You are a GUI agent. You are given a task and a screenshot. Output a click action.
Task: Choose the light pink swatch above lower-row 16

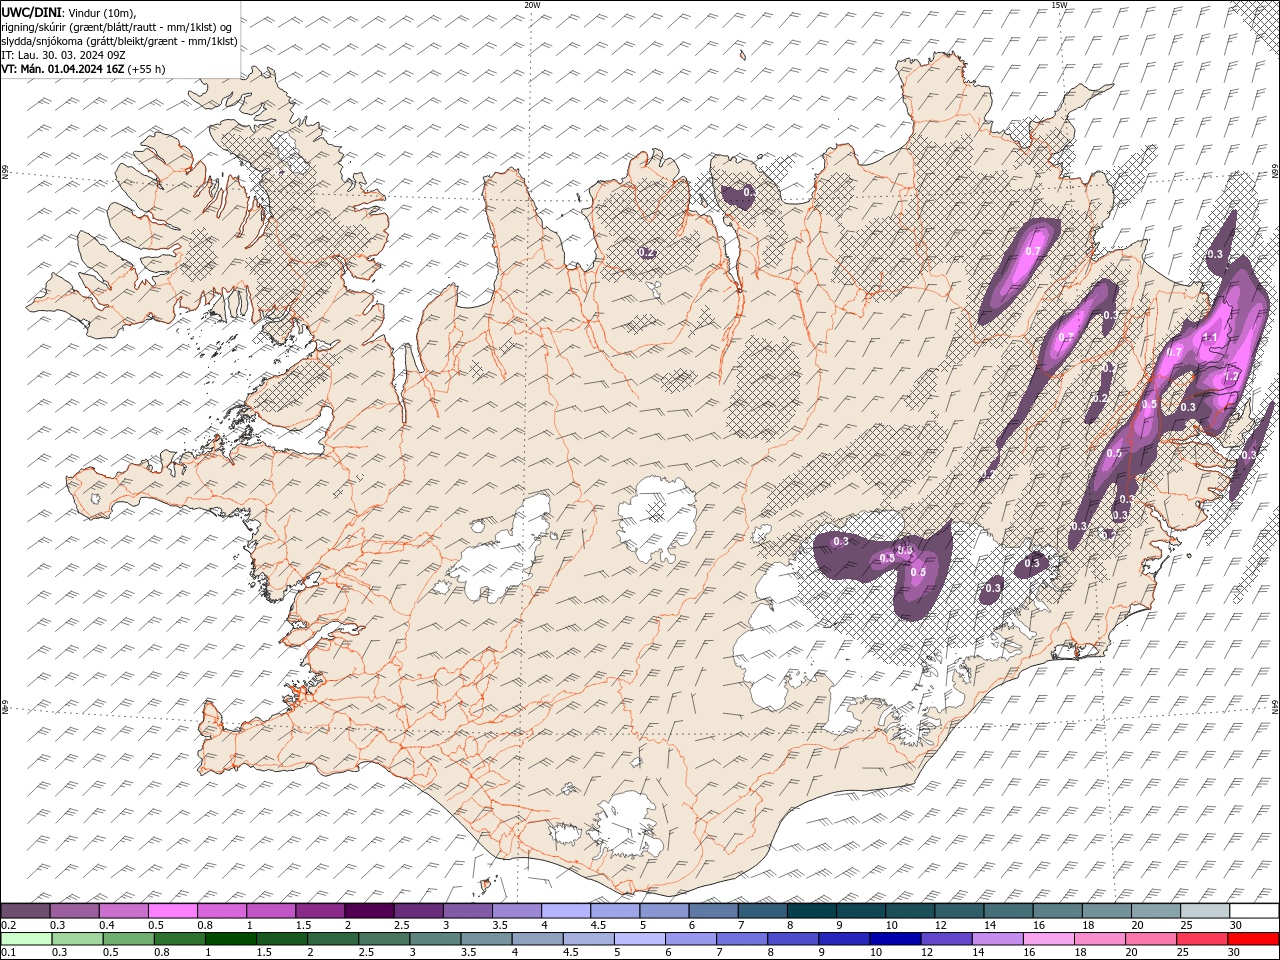click(1049, 939)
